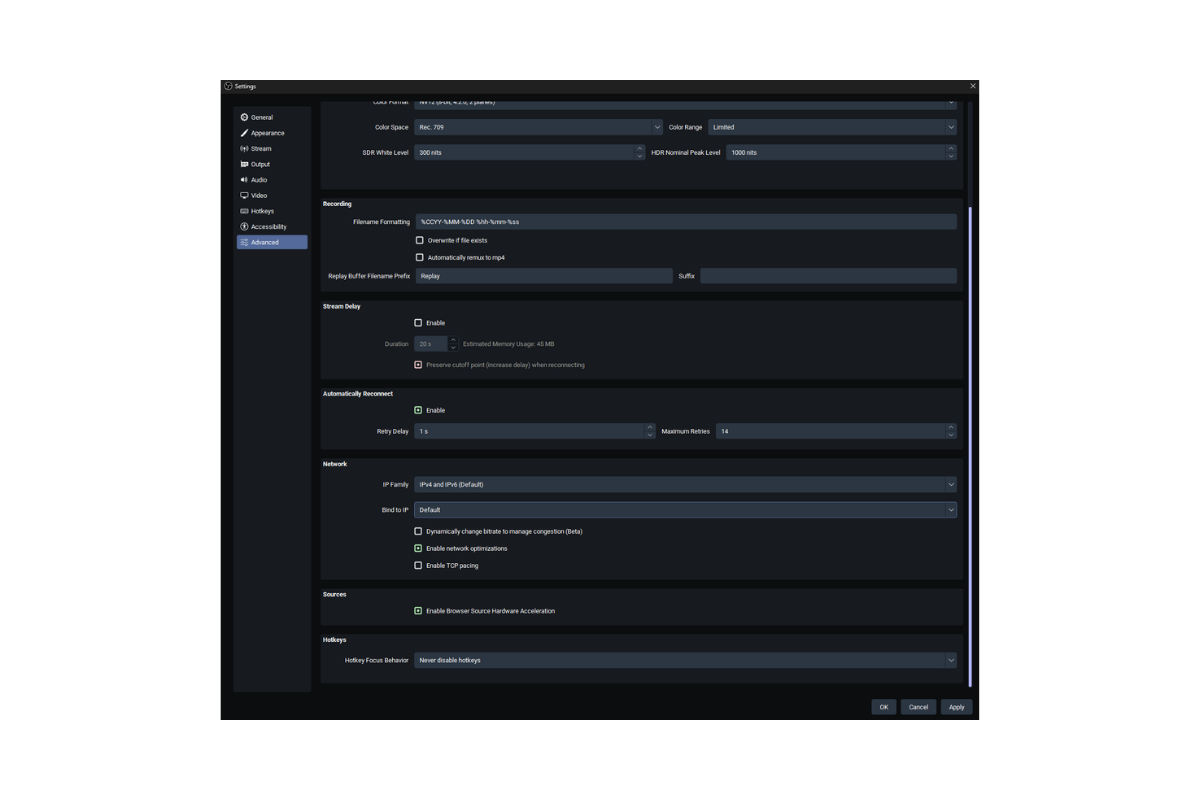Raise Maximum Retries with the up arrow
This screenshot has height=800, width=1200.
[x=951, y=428]
